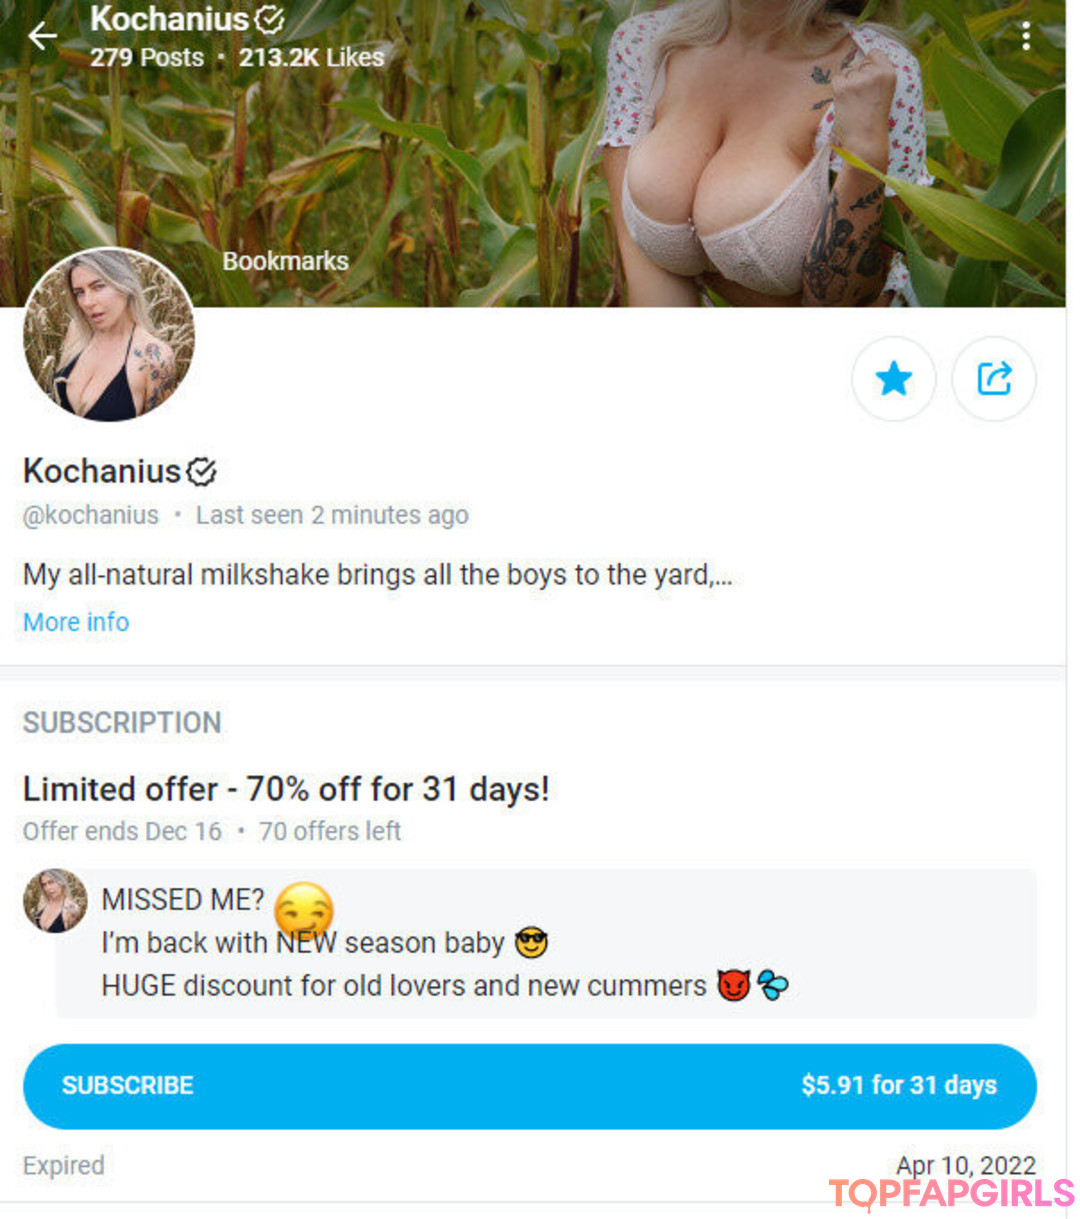Click small avatar in promo message
The height and width of the screenshot is (1219, 1080).
click(x=55, y=900)
